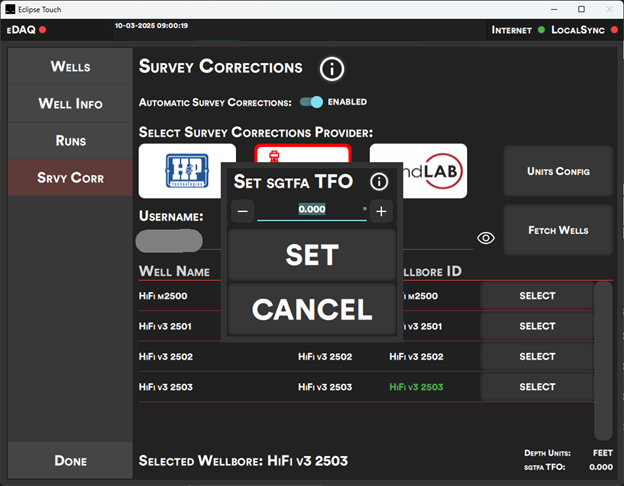
Task: Switch to the Runs sidebar tab
Action: [x=70, y=141]
